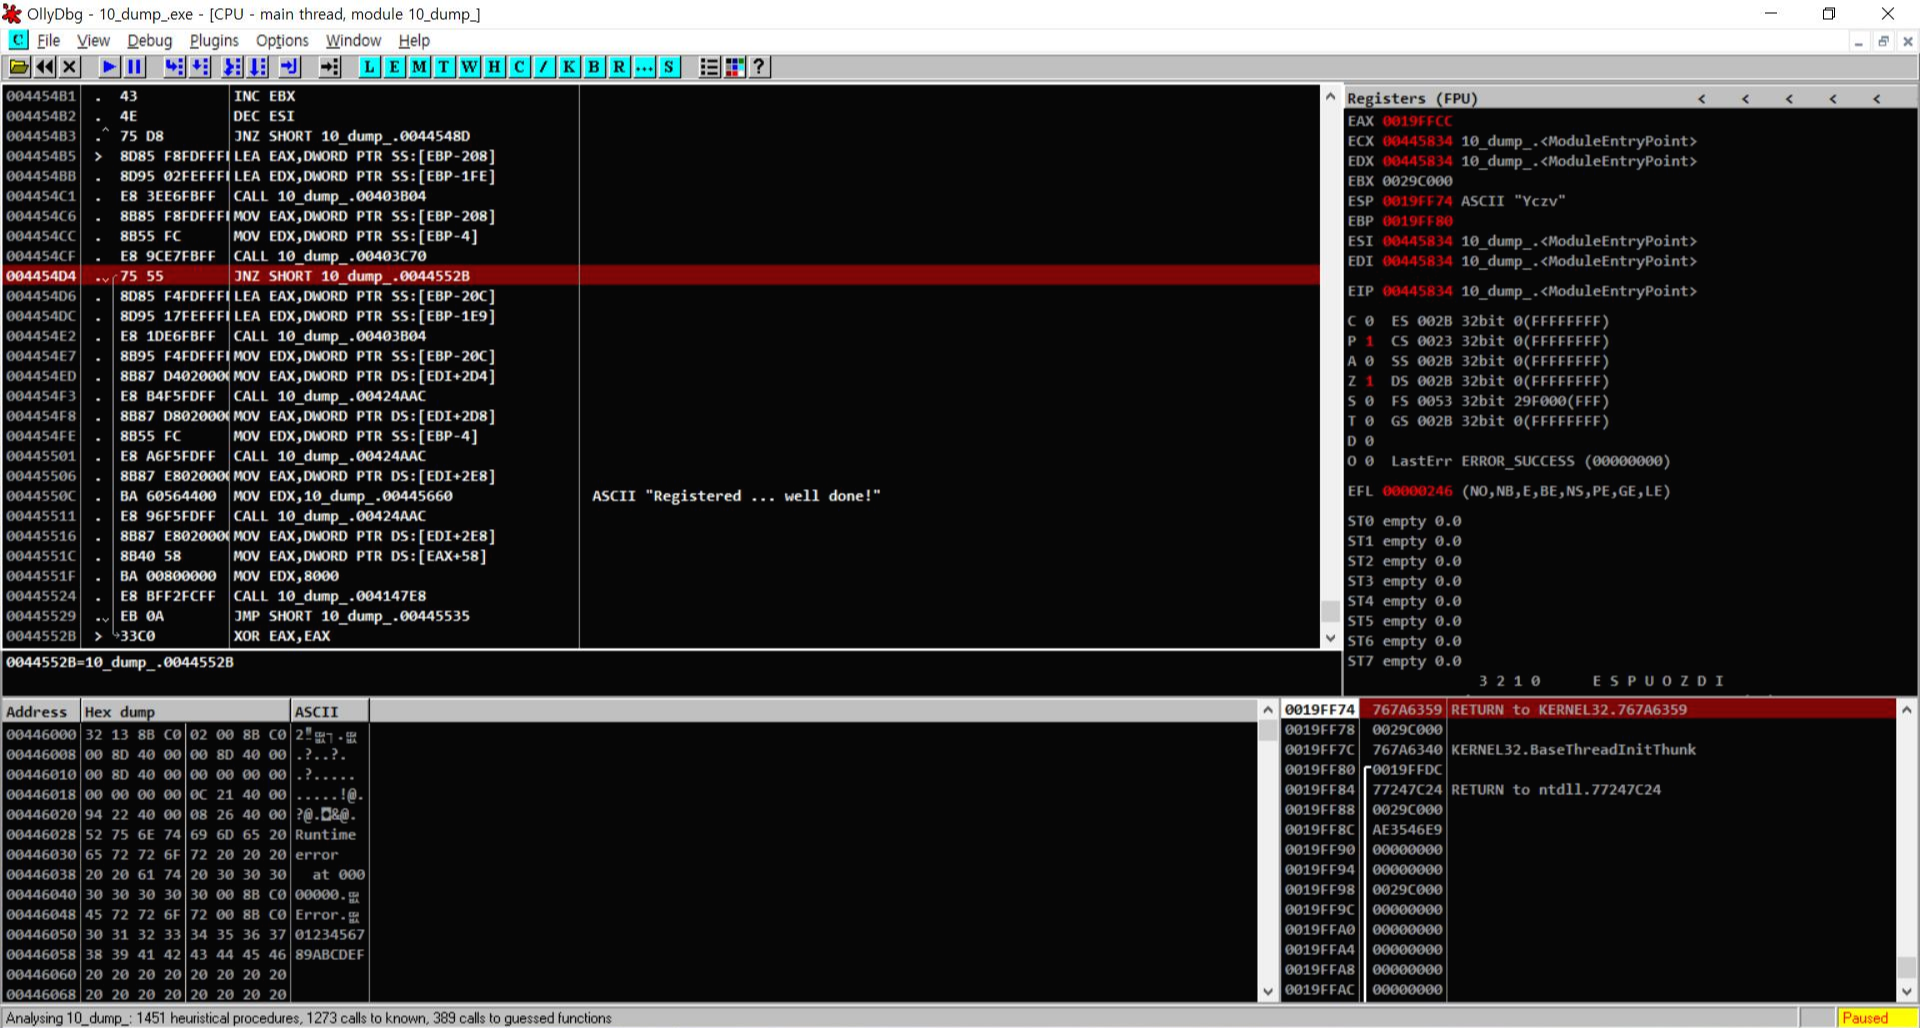Click the Trace into toolbar icon

pyautogui.click(x=233, y=67)
